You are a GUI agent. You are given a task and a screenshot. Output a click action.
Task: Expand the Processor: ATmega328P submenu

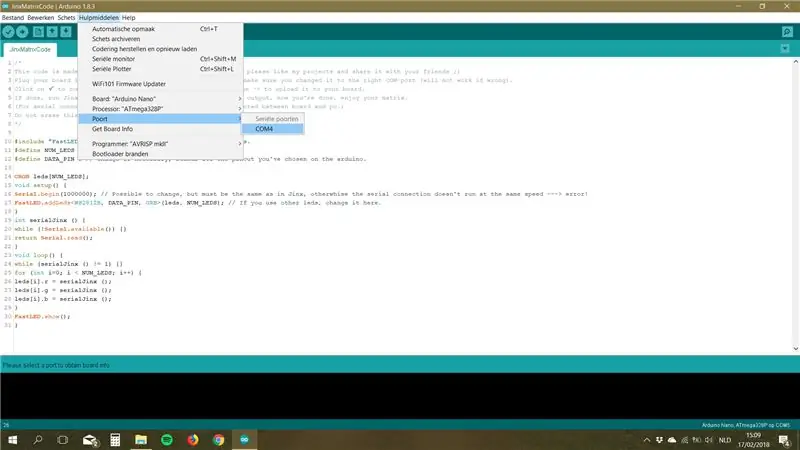[160, 109]
